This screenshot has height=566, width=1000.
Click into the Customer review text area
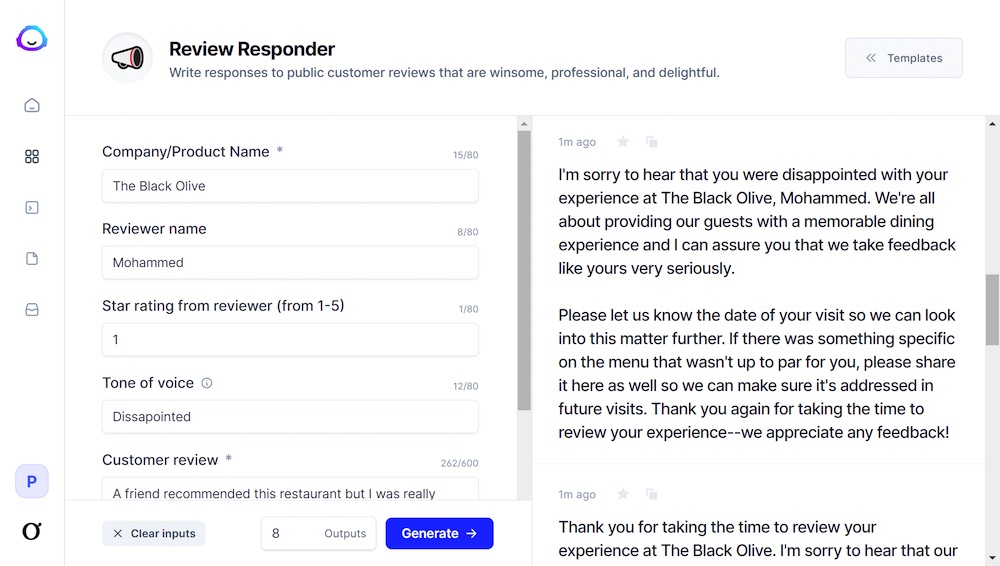tap(290, 489)
